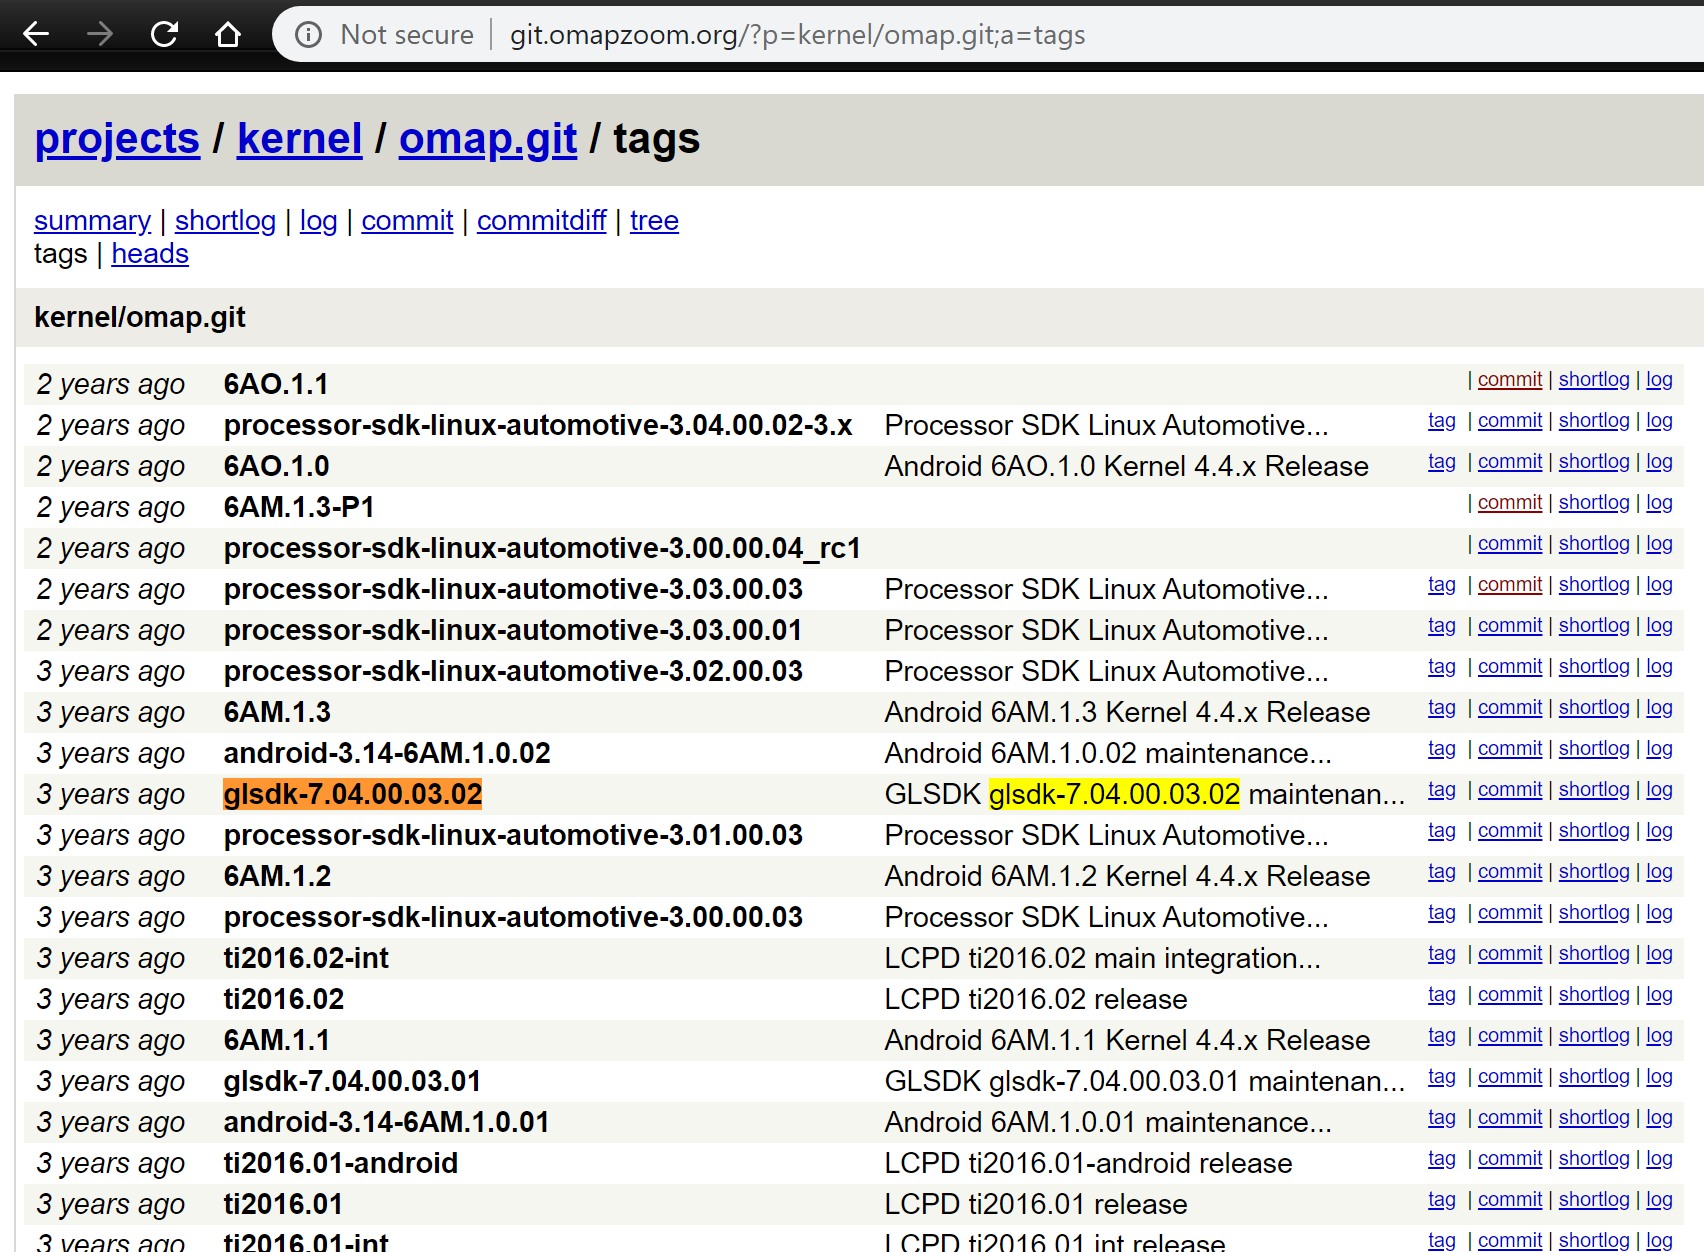This screenshot has height=1252, width=1704.
Task: Switch to the top shortlog navigation
Action: pos(225,220)
